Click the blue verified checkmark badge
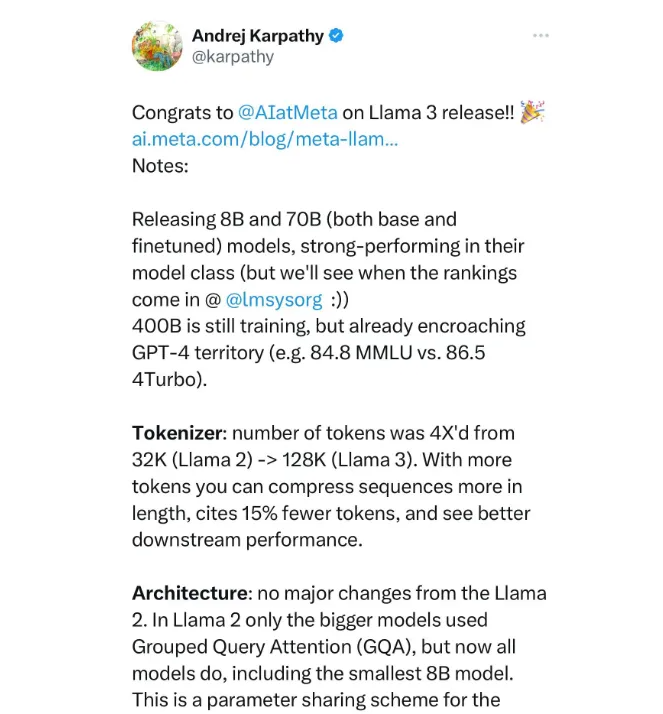Viewport: 663px width, 714px height. pos(336,36)
